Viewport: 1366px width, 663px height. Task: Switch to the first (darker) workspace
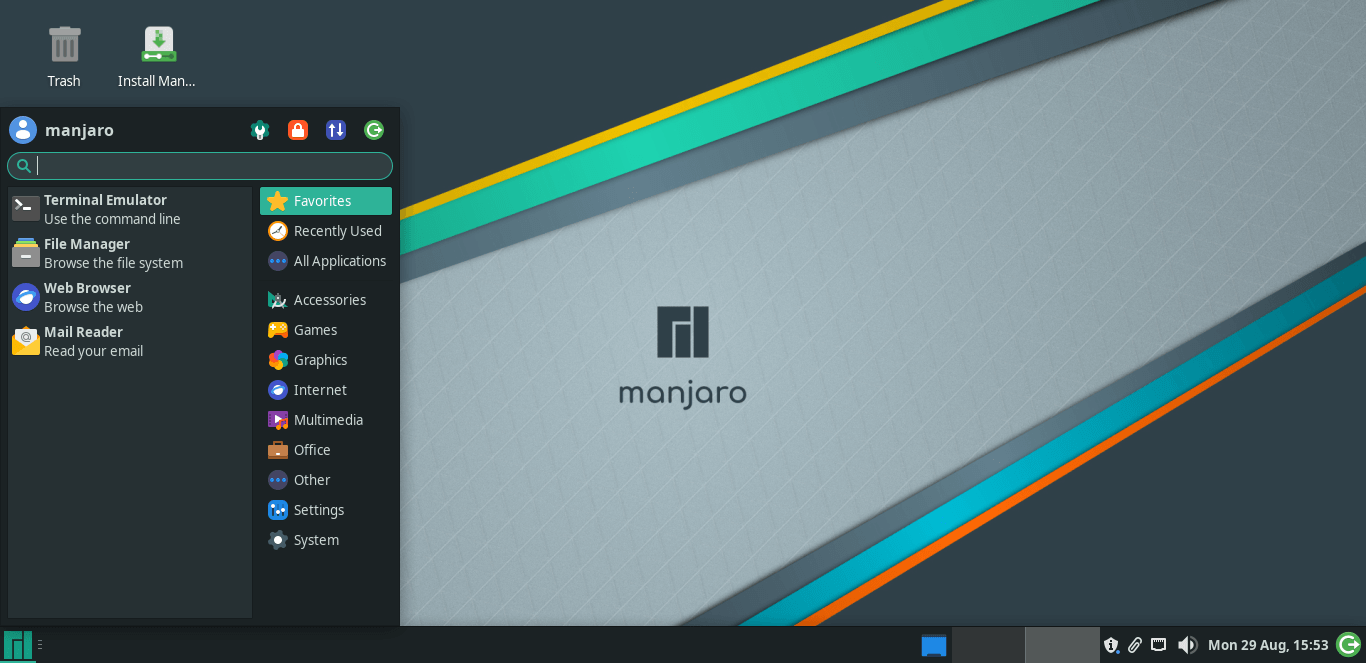pyautogui.click(x=988, y=645)
